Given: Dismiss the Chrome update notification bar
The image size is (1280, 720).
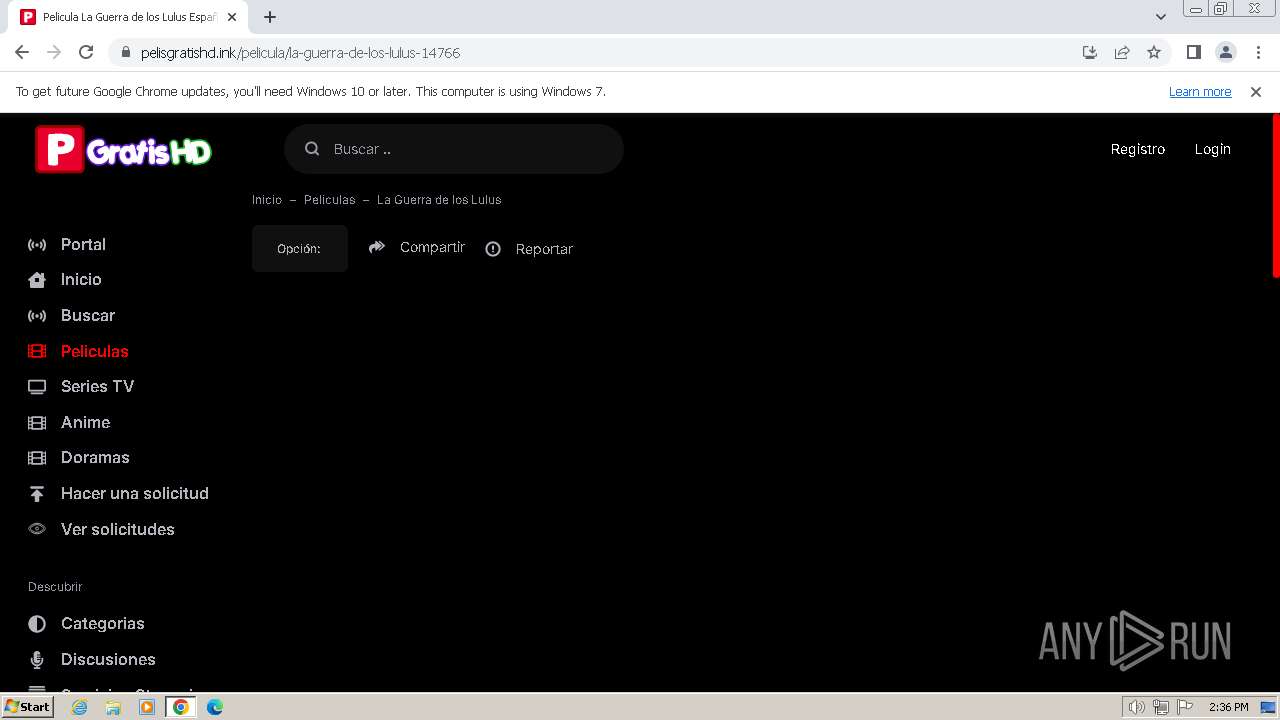Looking at the screenshot, I should (1256, 92).
